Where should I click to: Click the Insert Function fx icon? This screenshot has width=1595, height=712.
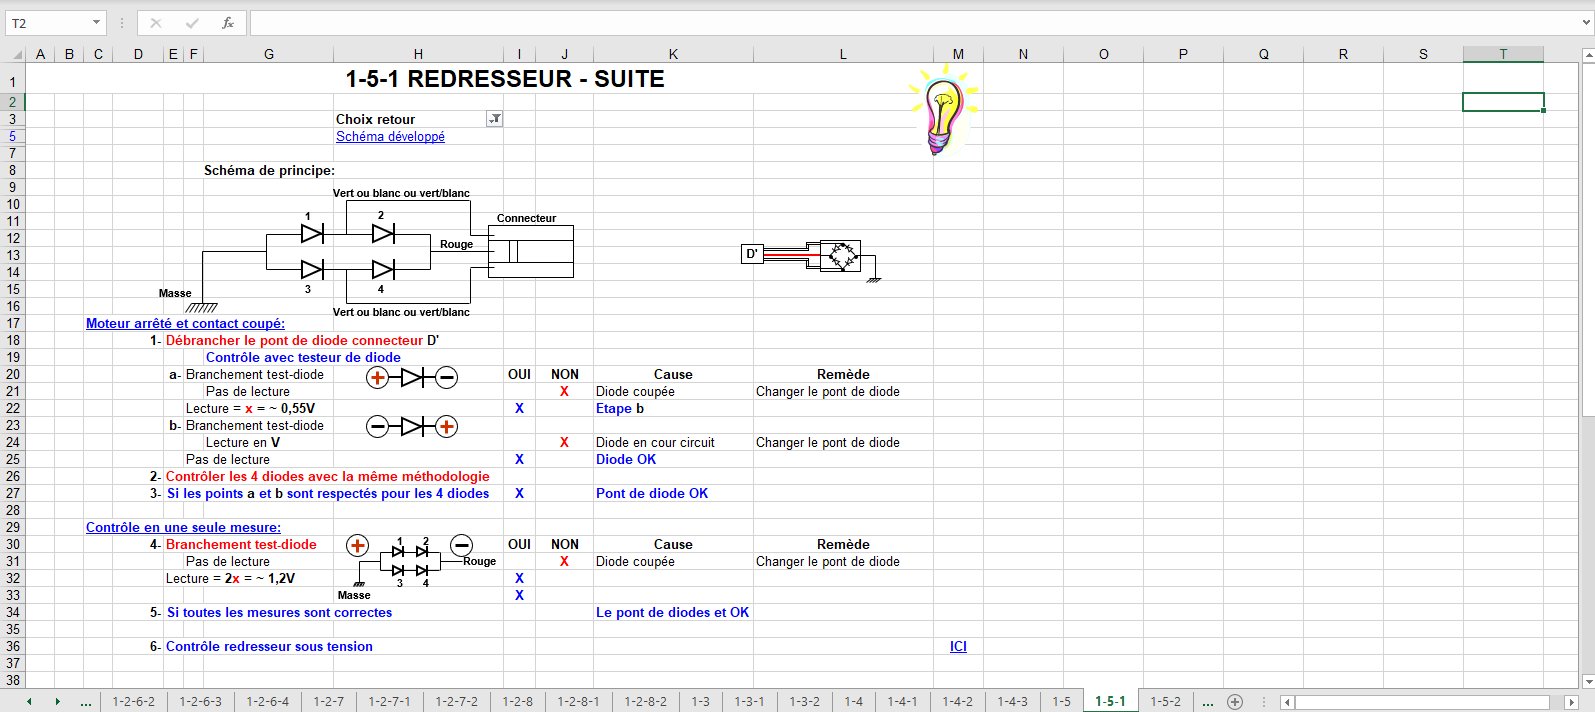(x=228, y=23)
